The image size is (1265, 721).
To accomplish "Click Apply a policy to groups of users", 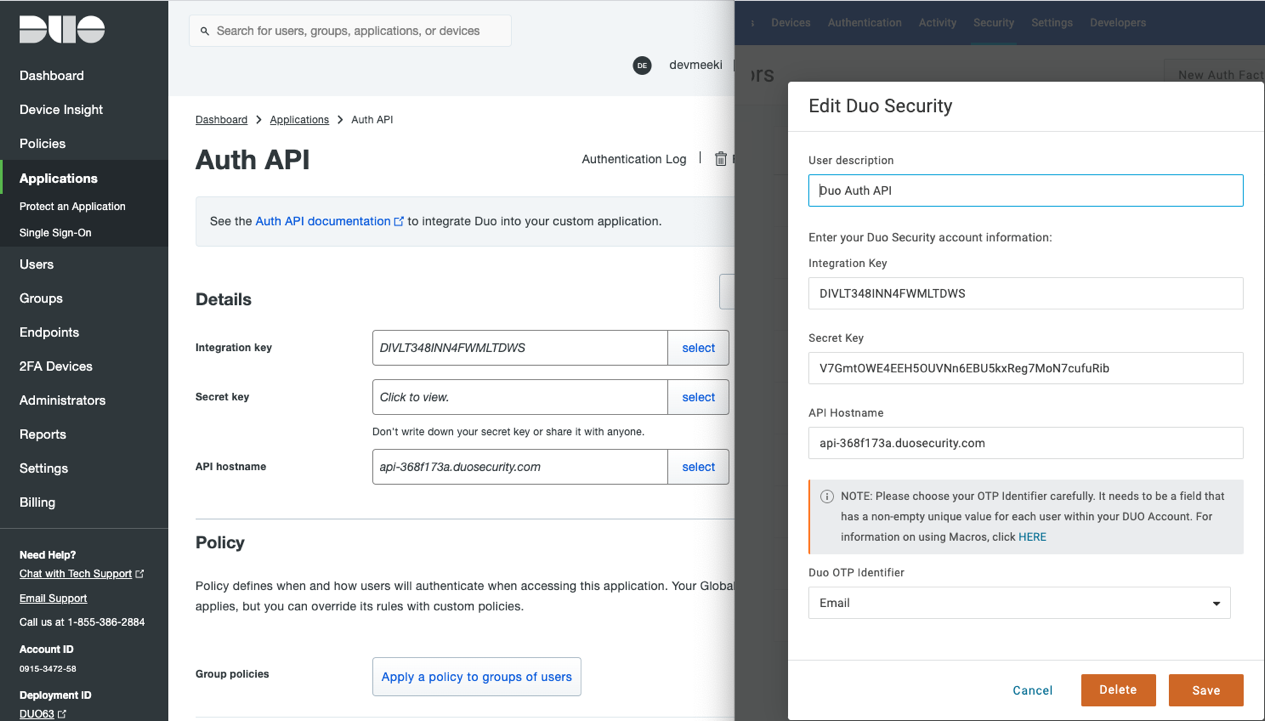I will pyautogui.click(x=476, y=677).
